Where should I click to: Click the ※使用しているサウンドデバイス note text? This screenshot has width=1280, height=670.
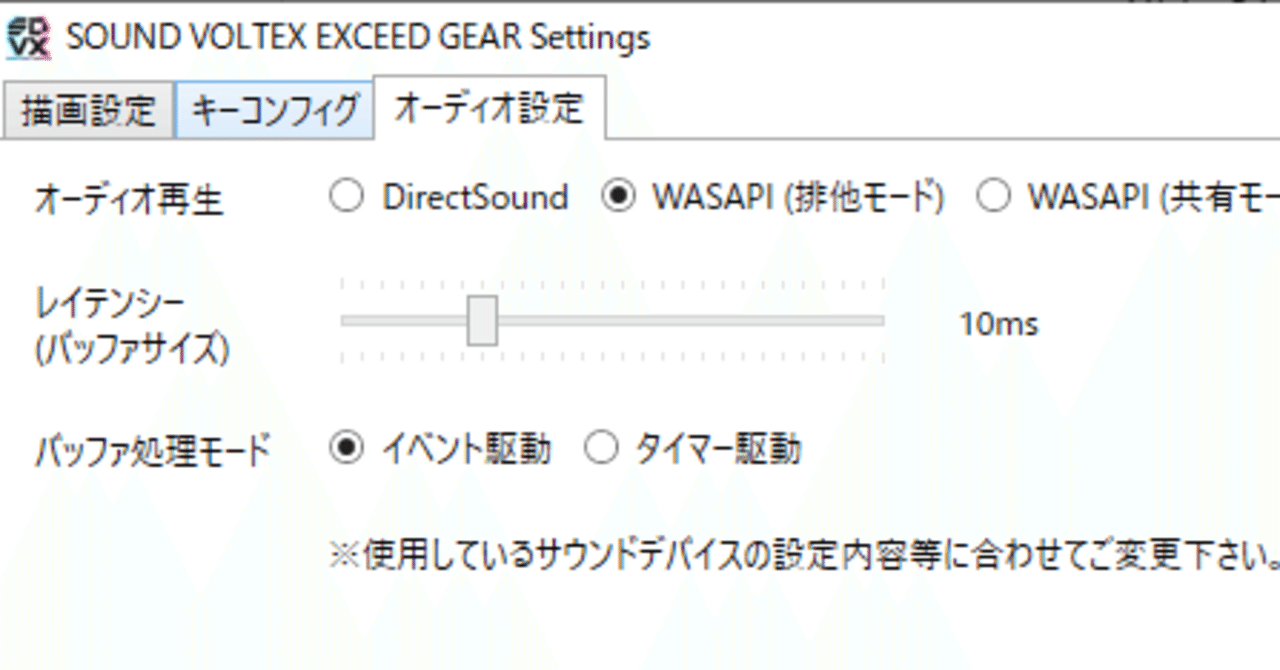[804, 554]
